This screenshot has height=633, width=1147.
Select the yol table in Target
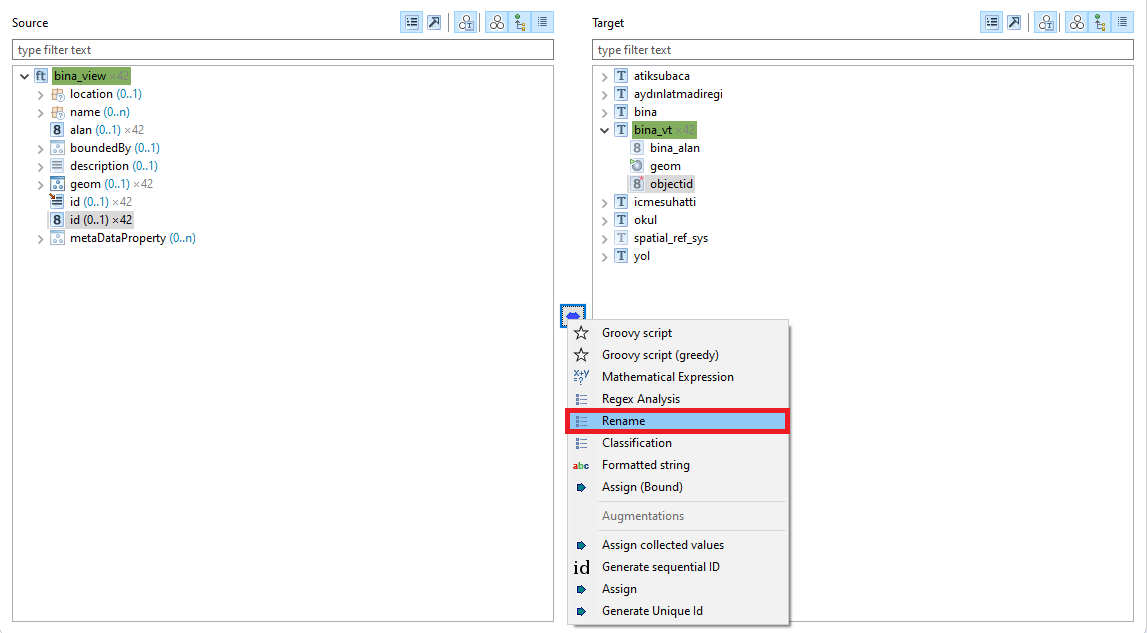tap(642, 256)
